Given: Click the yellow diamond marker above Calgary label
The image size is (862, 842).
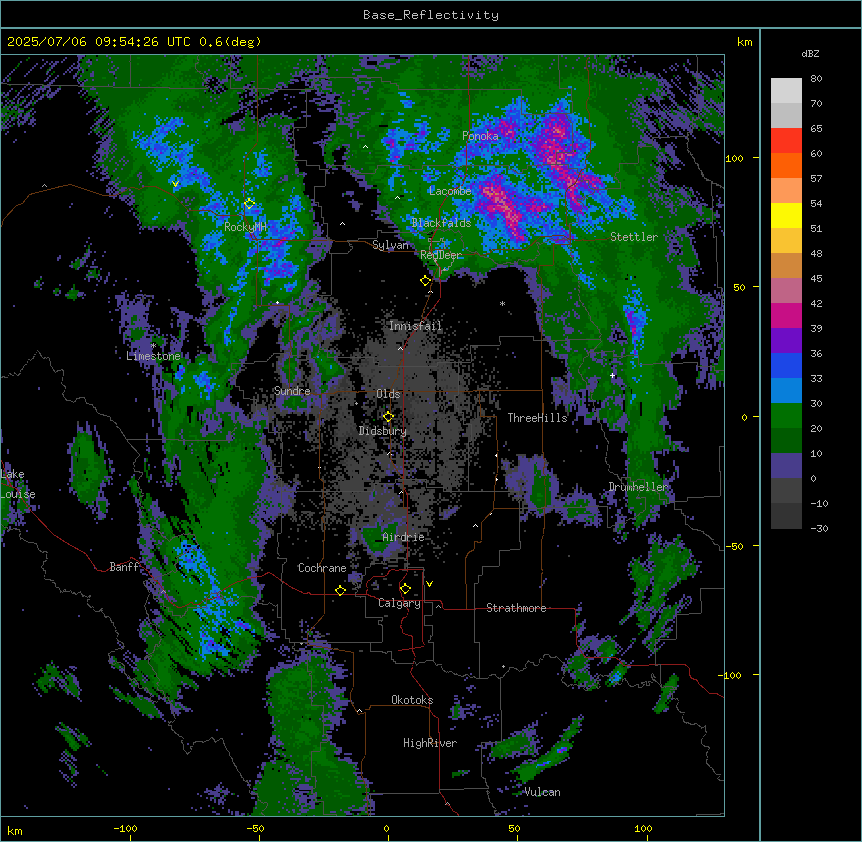Looking at the screenshot, I should [x=405, y=589].
